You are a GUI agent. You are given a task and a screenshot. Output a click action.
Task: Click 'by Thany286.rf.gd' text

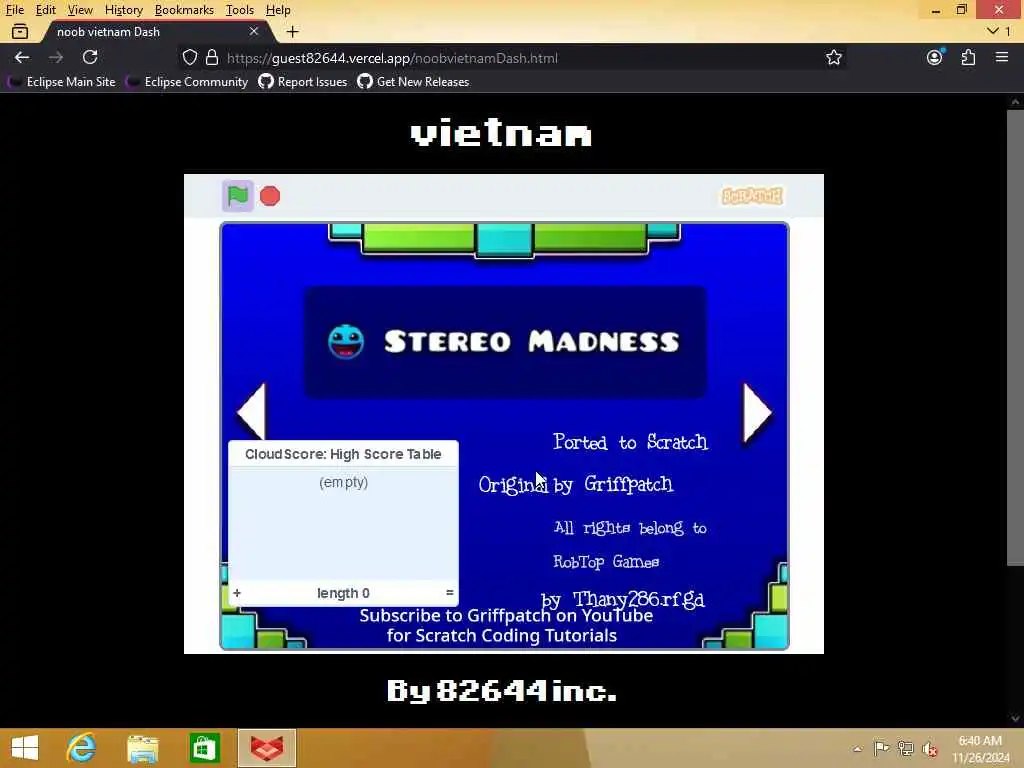coord(623,600)
